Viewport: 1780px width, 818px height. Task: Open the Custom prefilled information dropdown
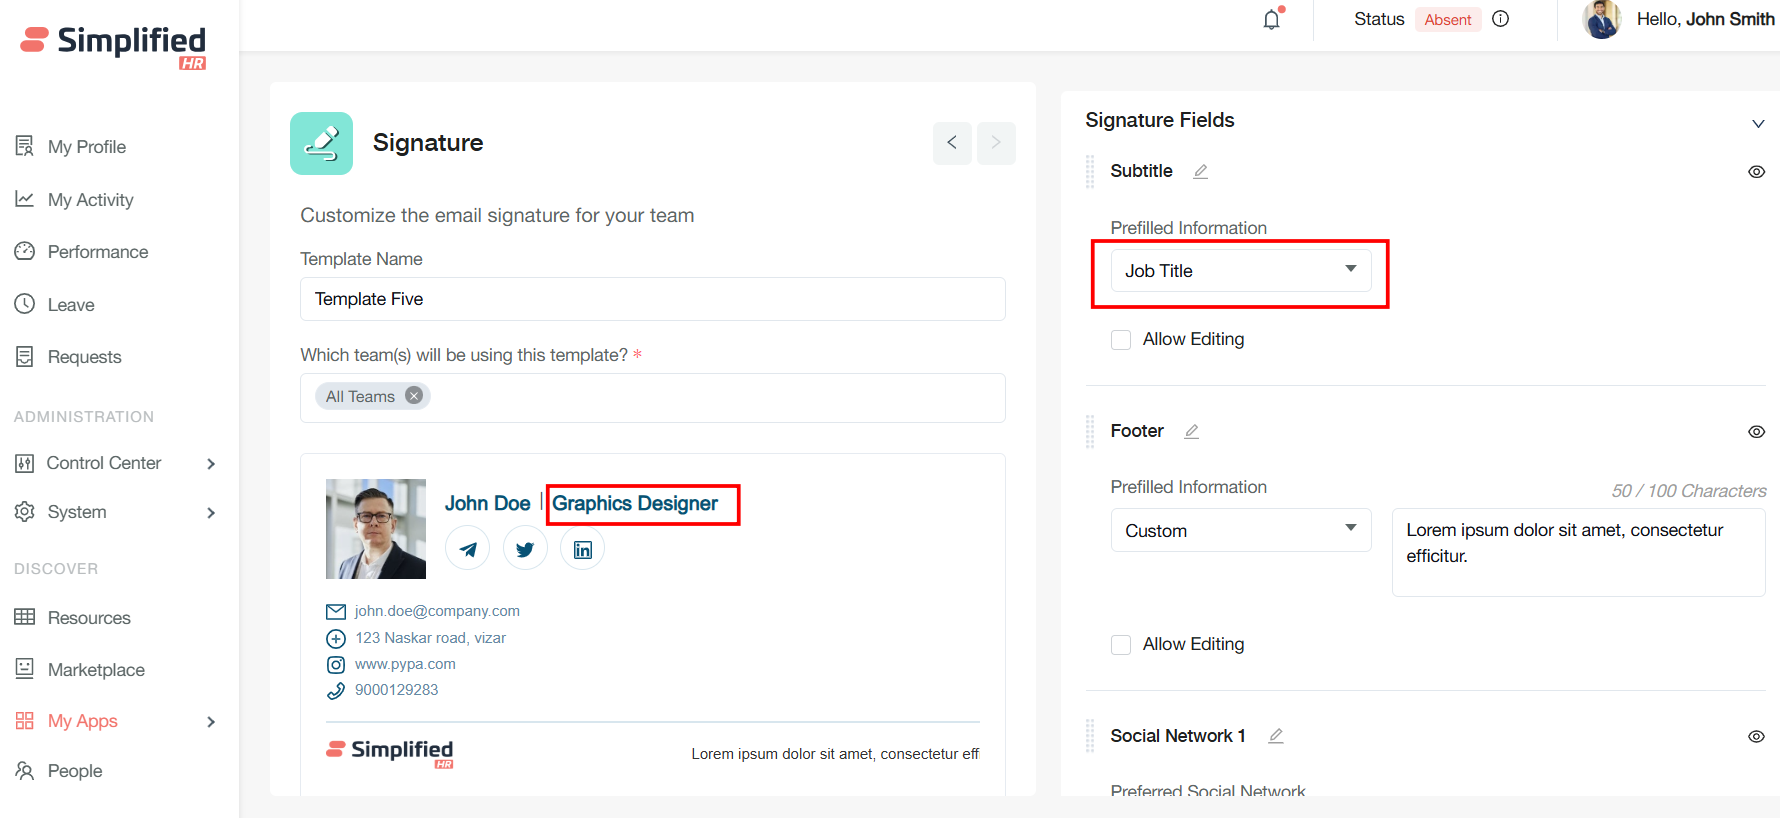pos(1240,531)
